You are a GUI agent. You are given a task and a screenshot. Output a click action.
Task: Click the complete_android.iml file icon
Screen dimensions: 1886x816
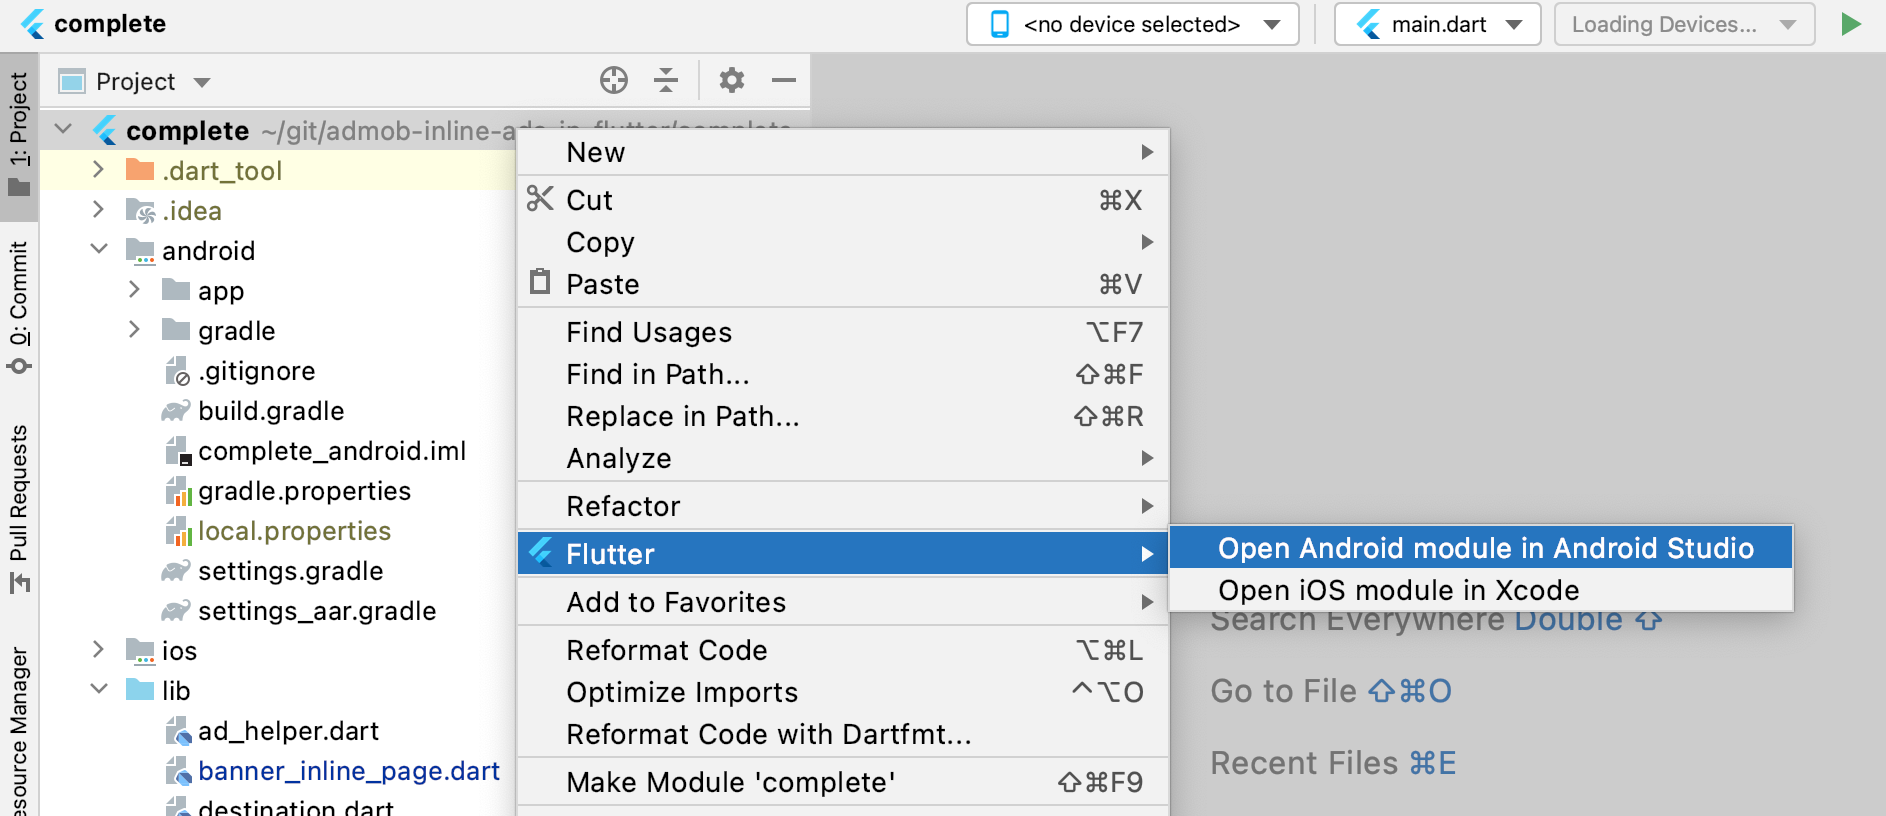click(x=177, y=451)
